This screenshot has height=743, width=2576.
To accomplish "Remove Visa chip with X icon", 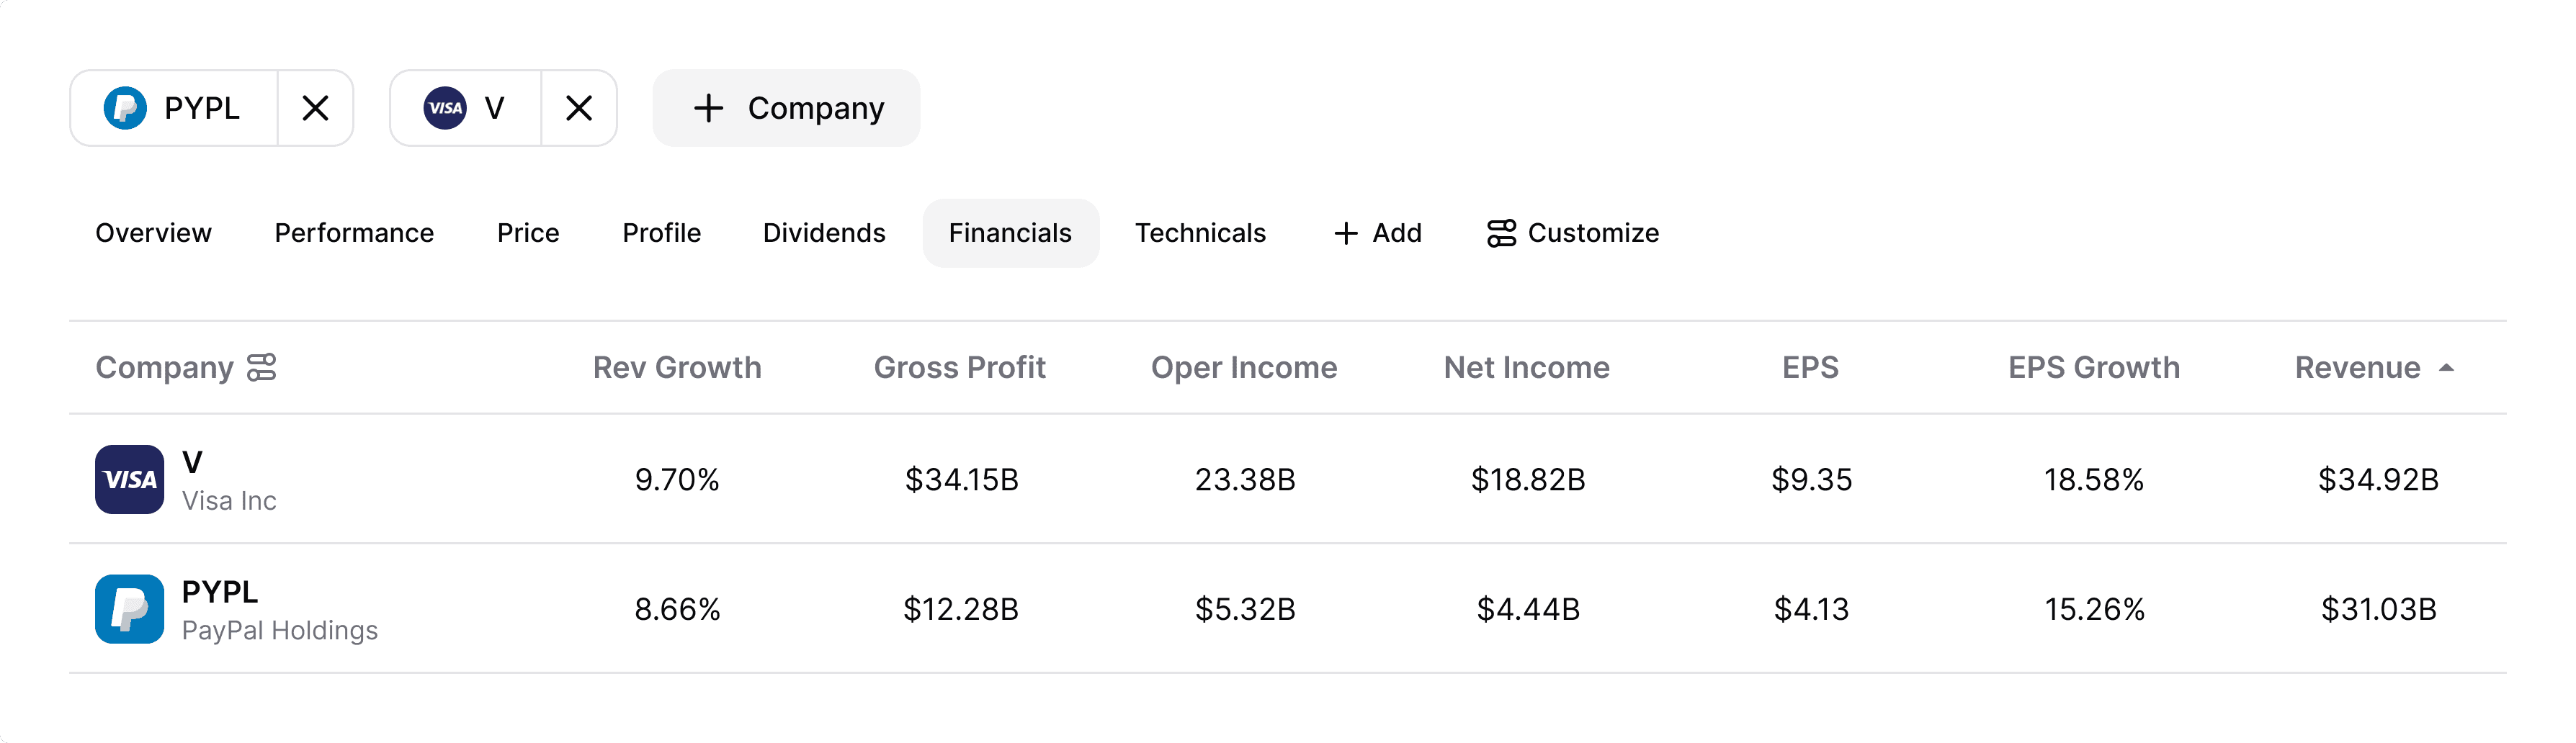I will point(579,108).
